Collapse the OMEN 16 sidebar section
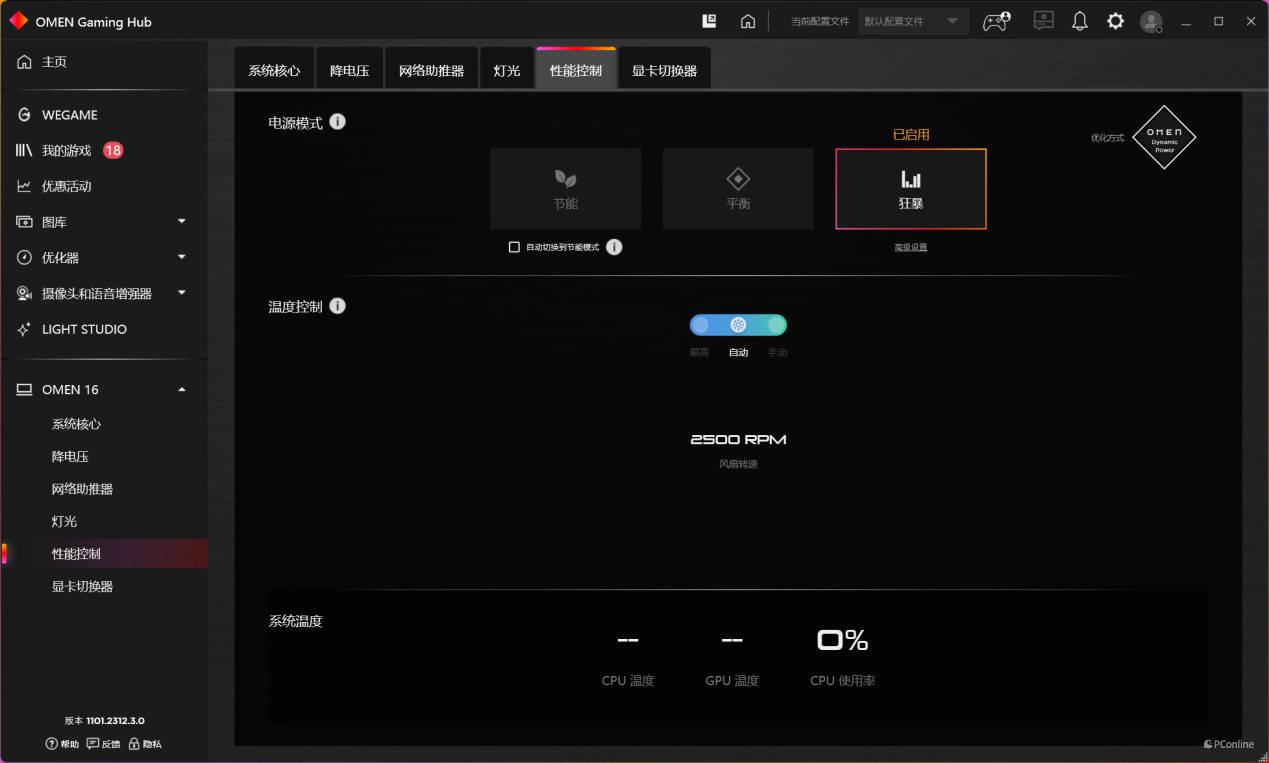The image size is (1269, 763). (x=181, y=390)
